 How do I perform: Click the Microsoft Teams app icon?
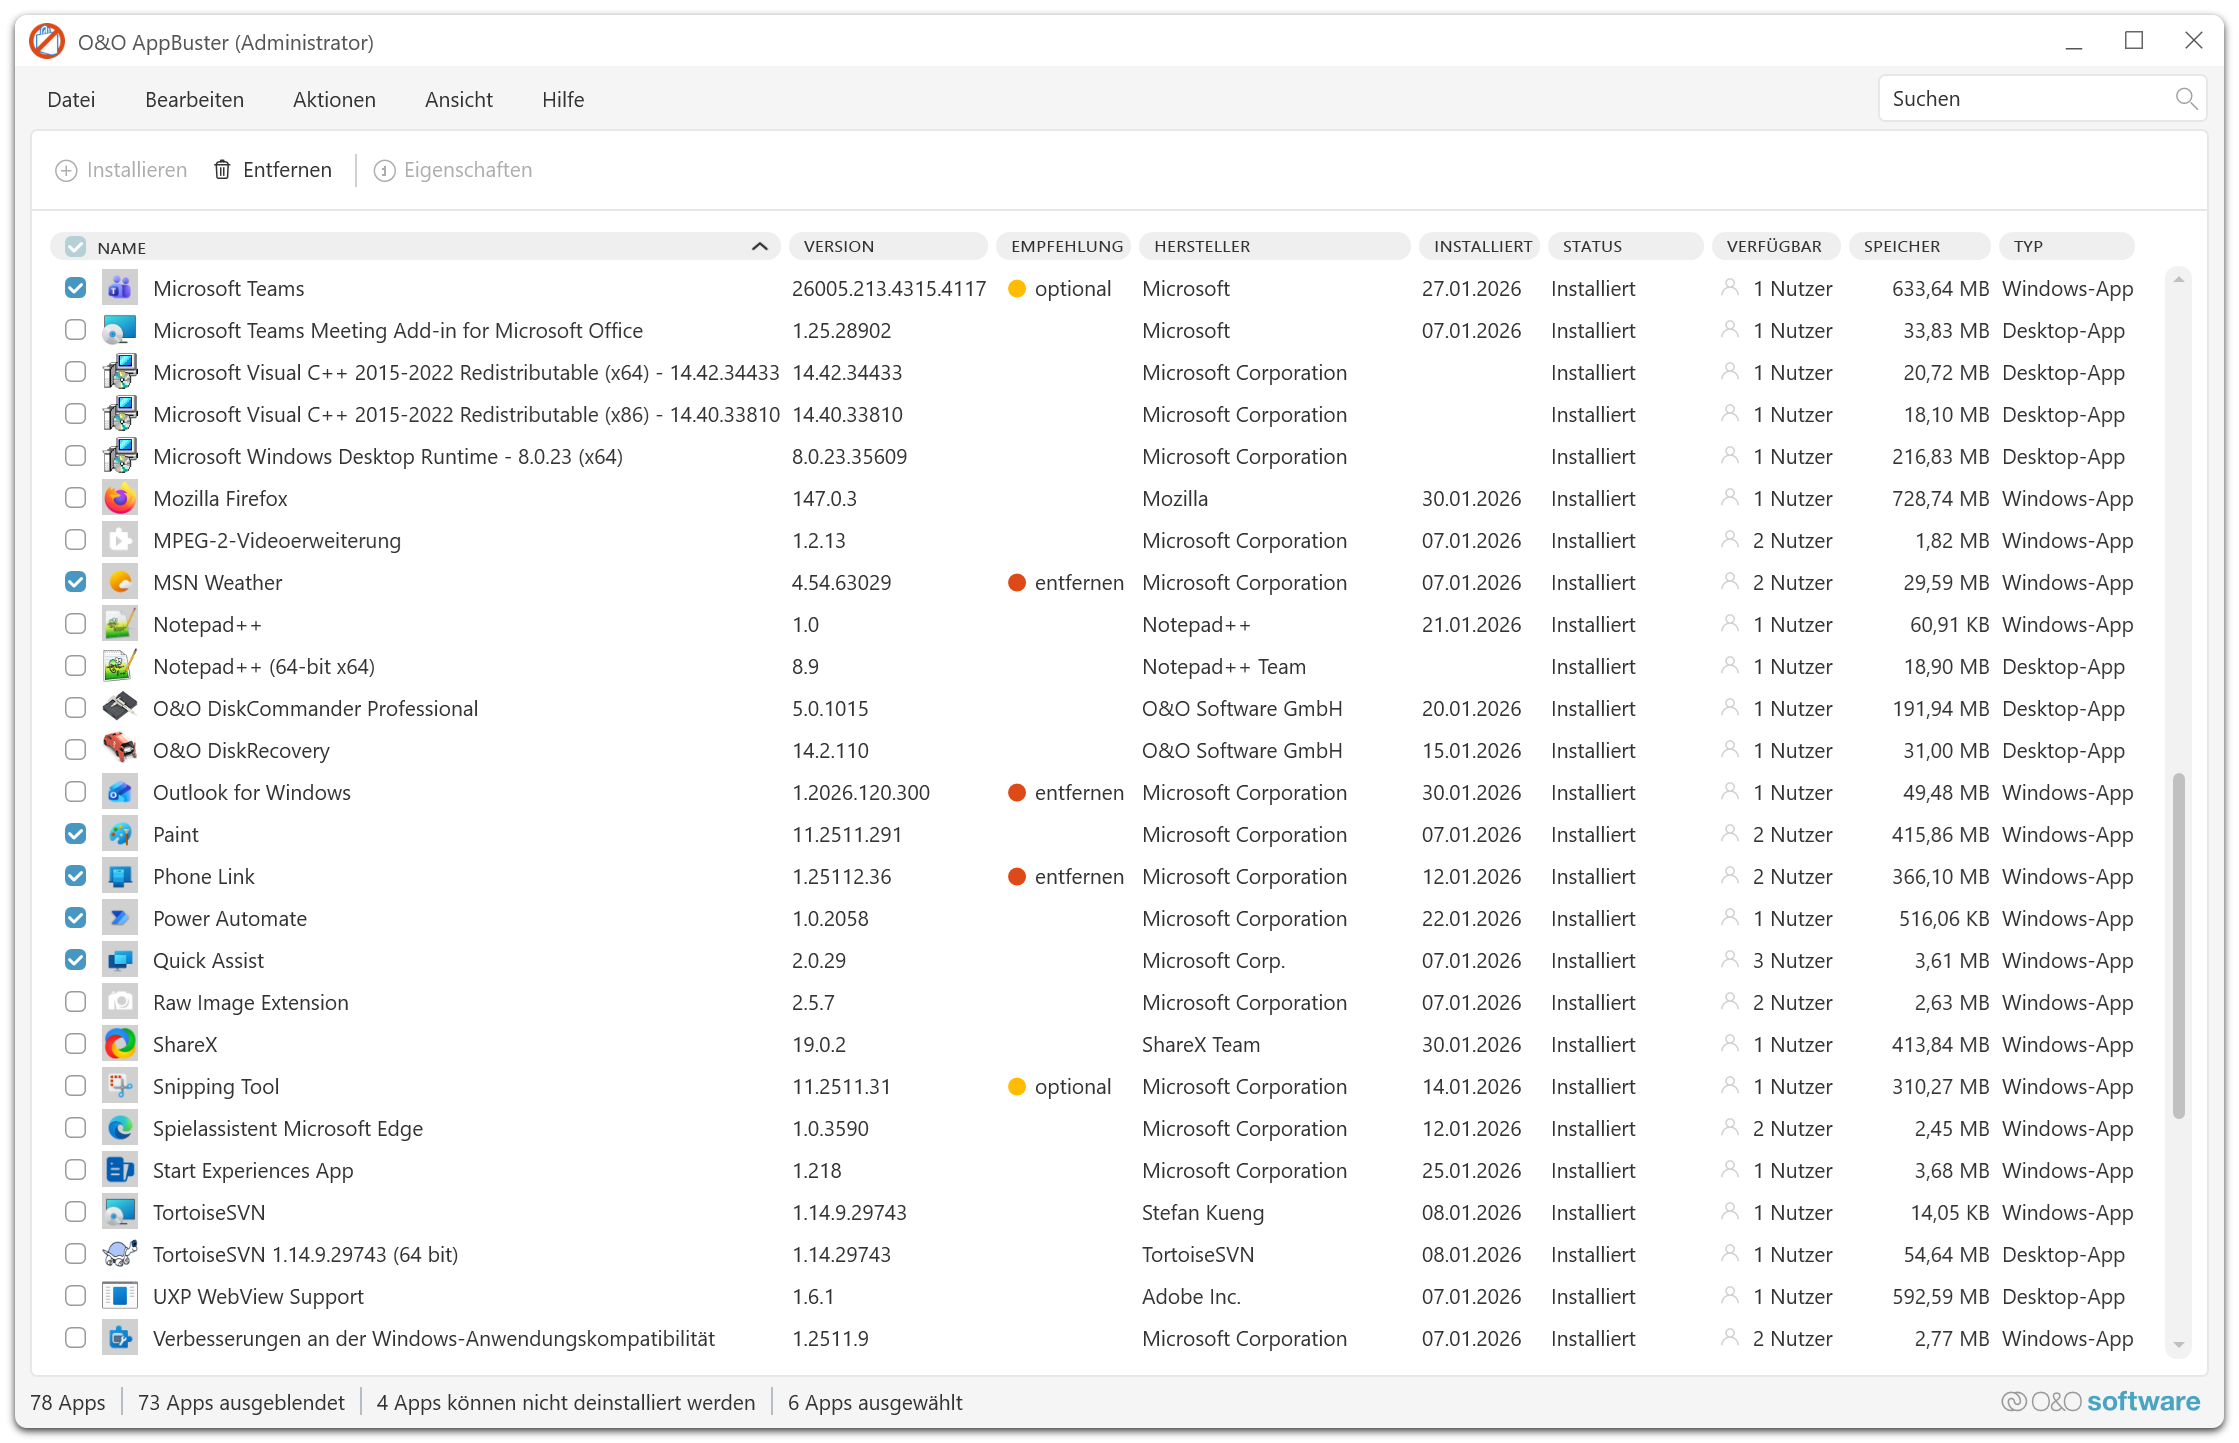[x=120, y=288]
